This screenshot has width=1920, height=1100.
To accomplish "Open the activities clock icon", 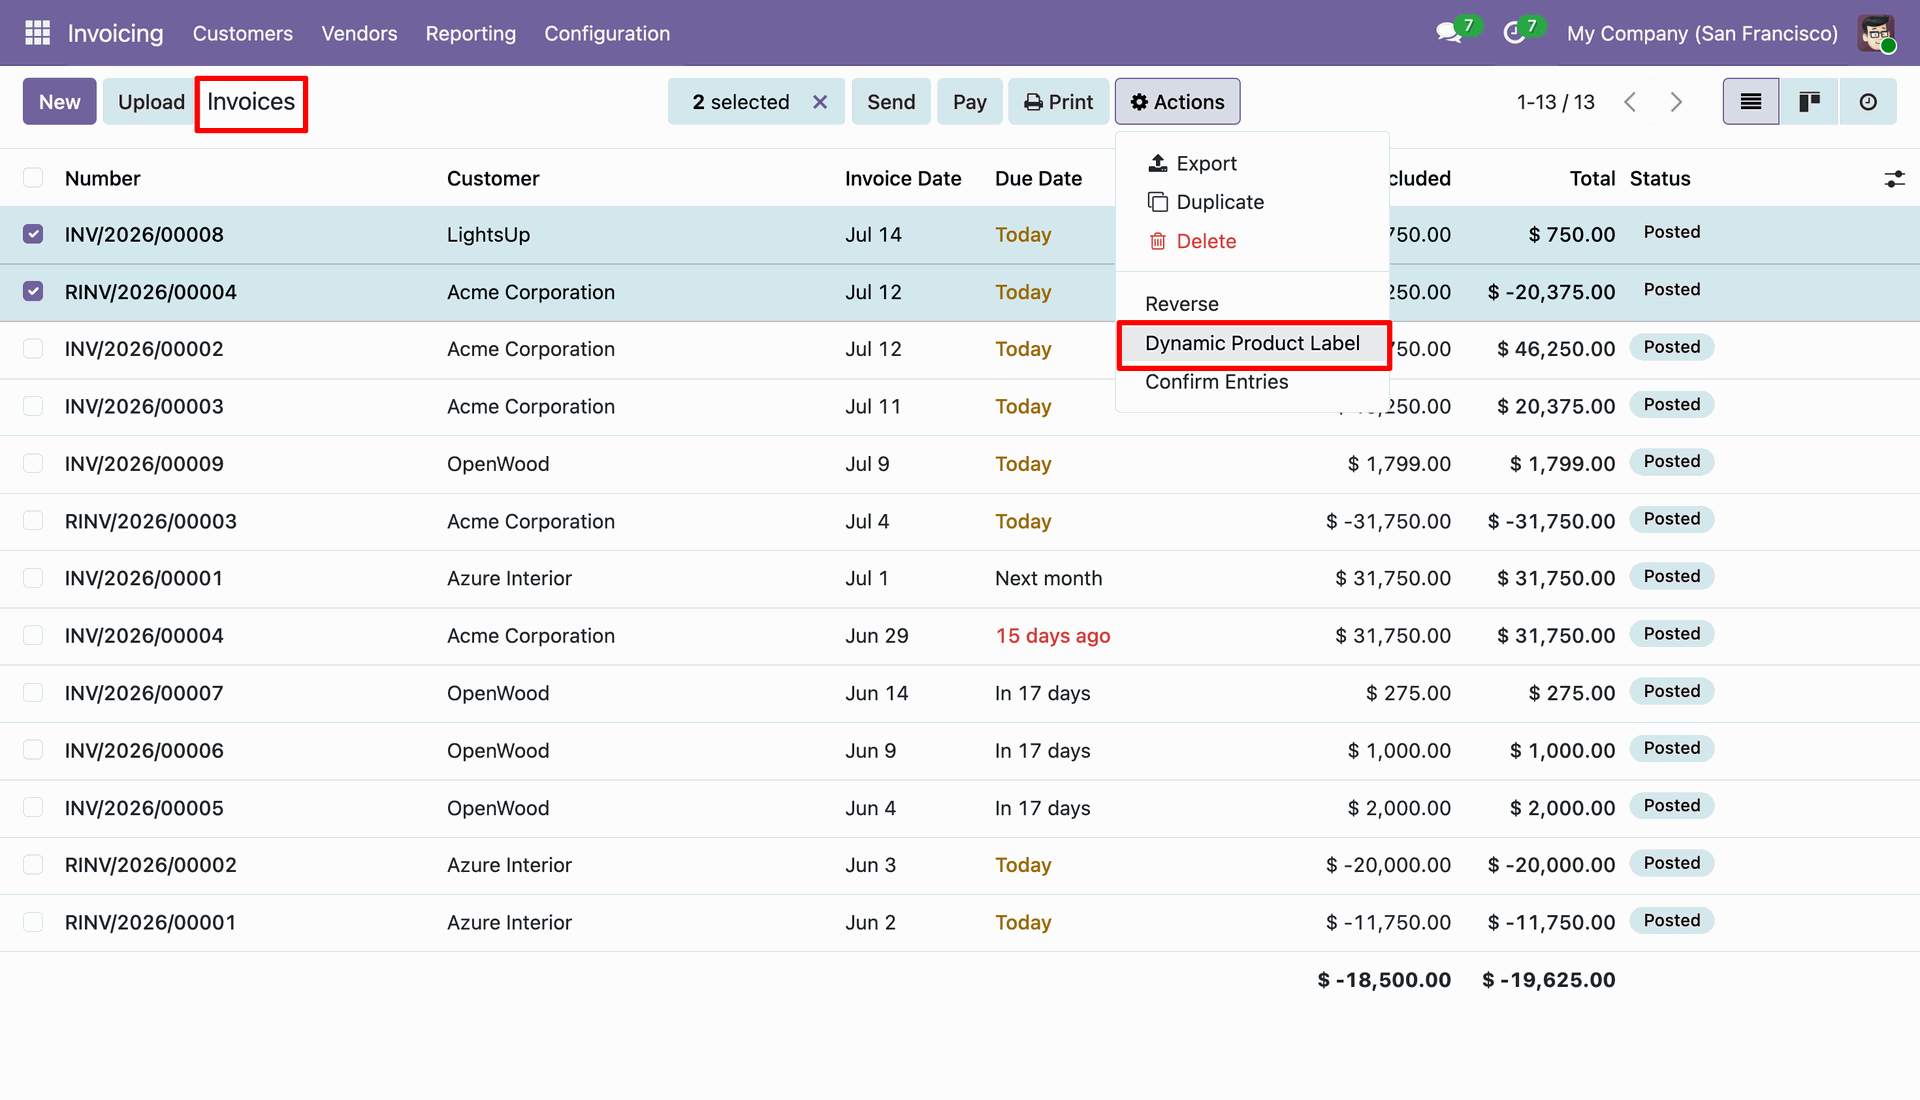I will (x=1514, y=33).
